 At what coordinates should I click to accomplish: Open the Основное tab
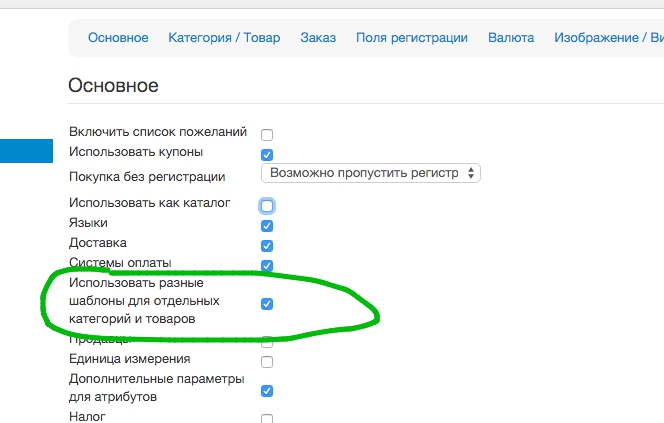118,38
